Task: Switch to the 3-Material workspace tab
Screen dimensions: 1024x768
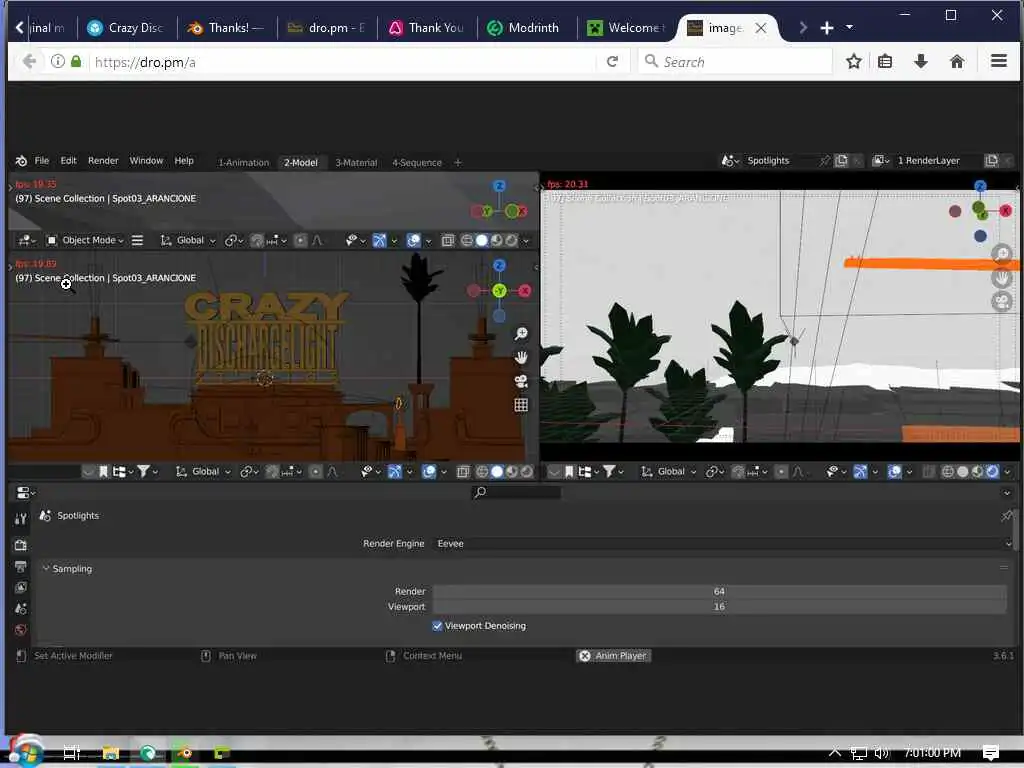Action: point(356,163)
